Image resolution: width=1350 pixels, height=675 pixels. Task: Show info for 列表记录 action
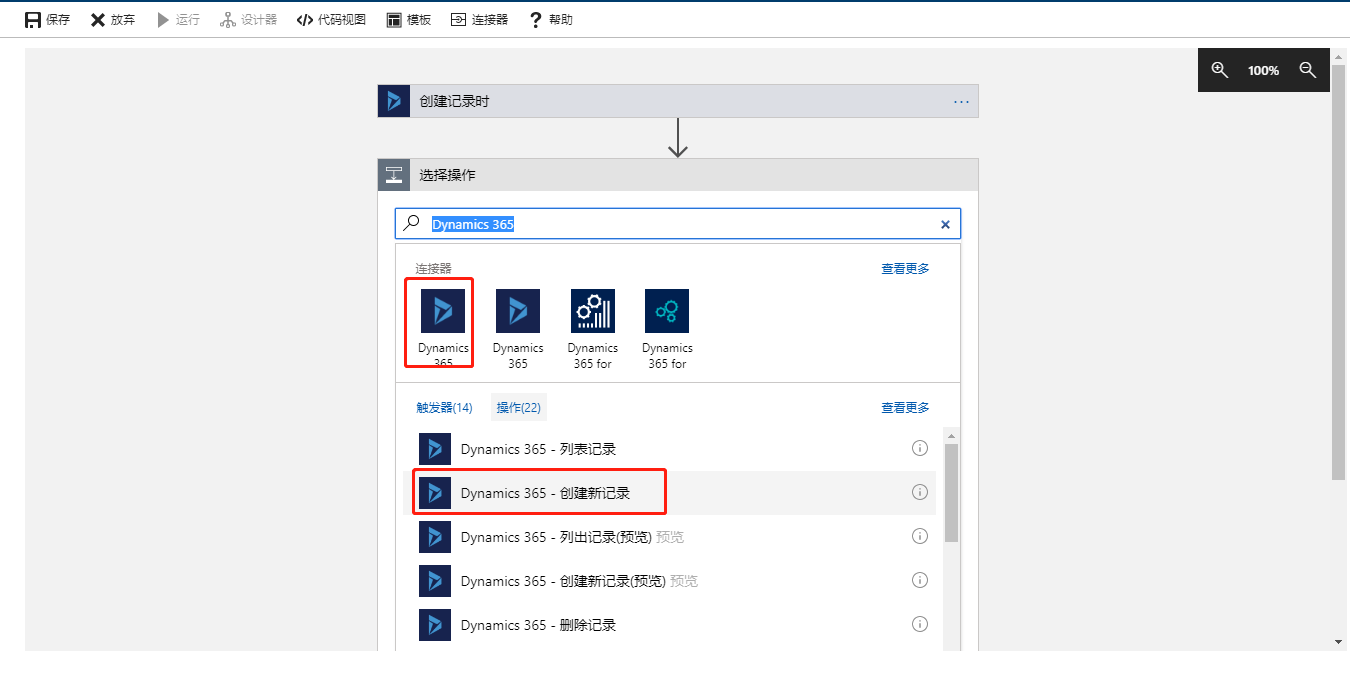pyautogui.click(x=920, y=448)
